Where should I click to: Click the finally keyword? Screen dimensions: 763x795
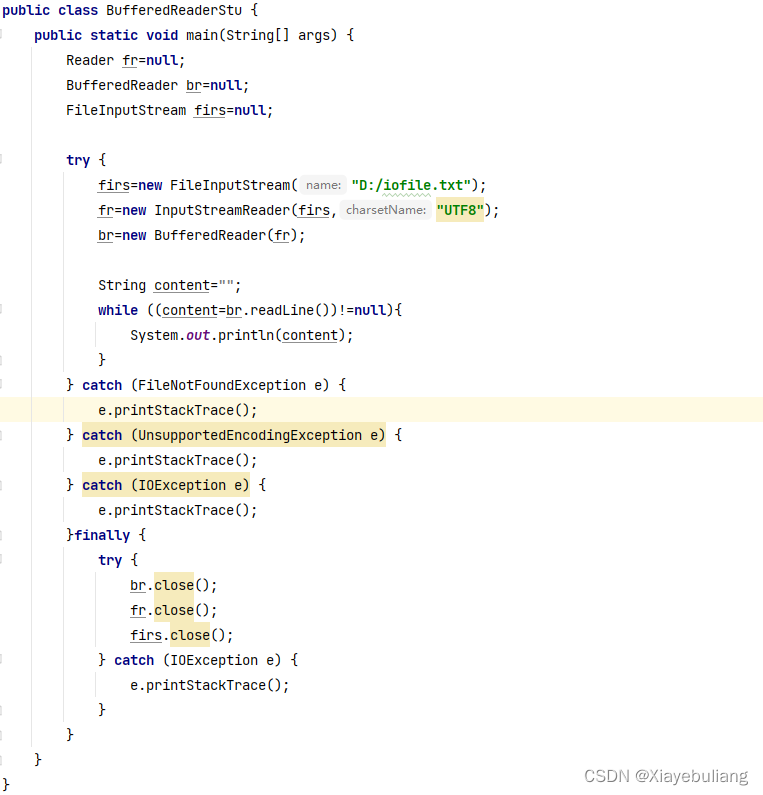point(102,535)
